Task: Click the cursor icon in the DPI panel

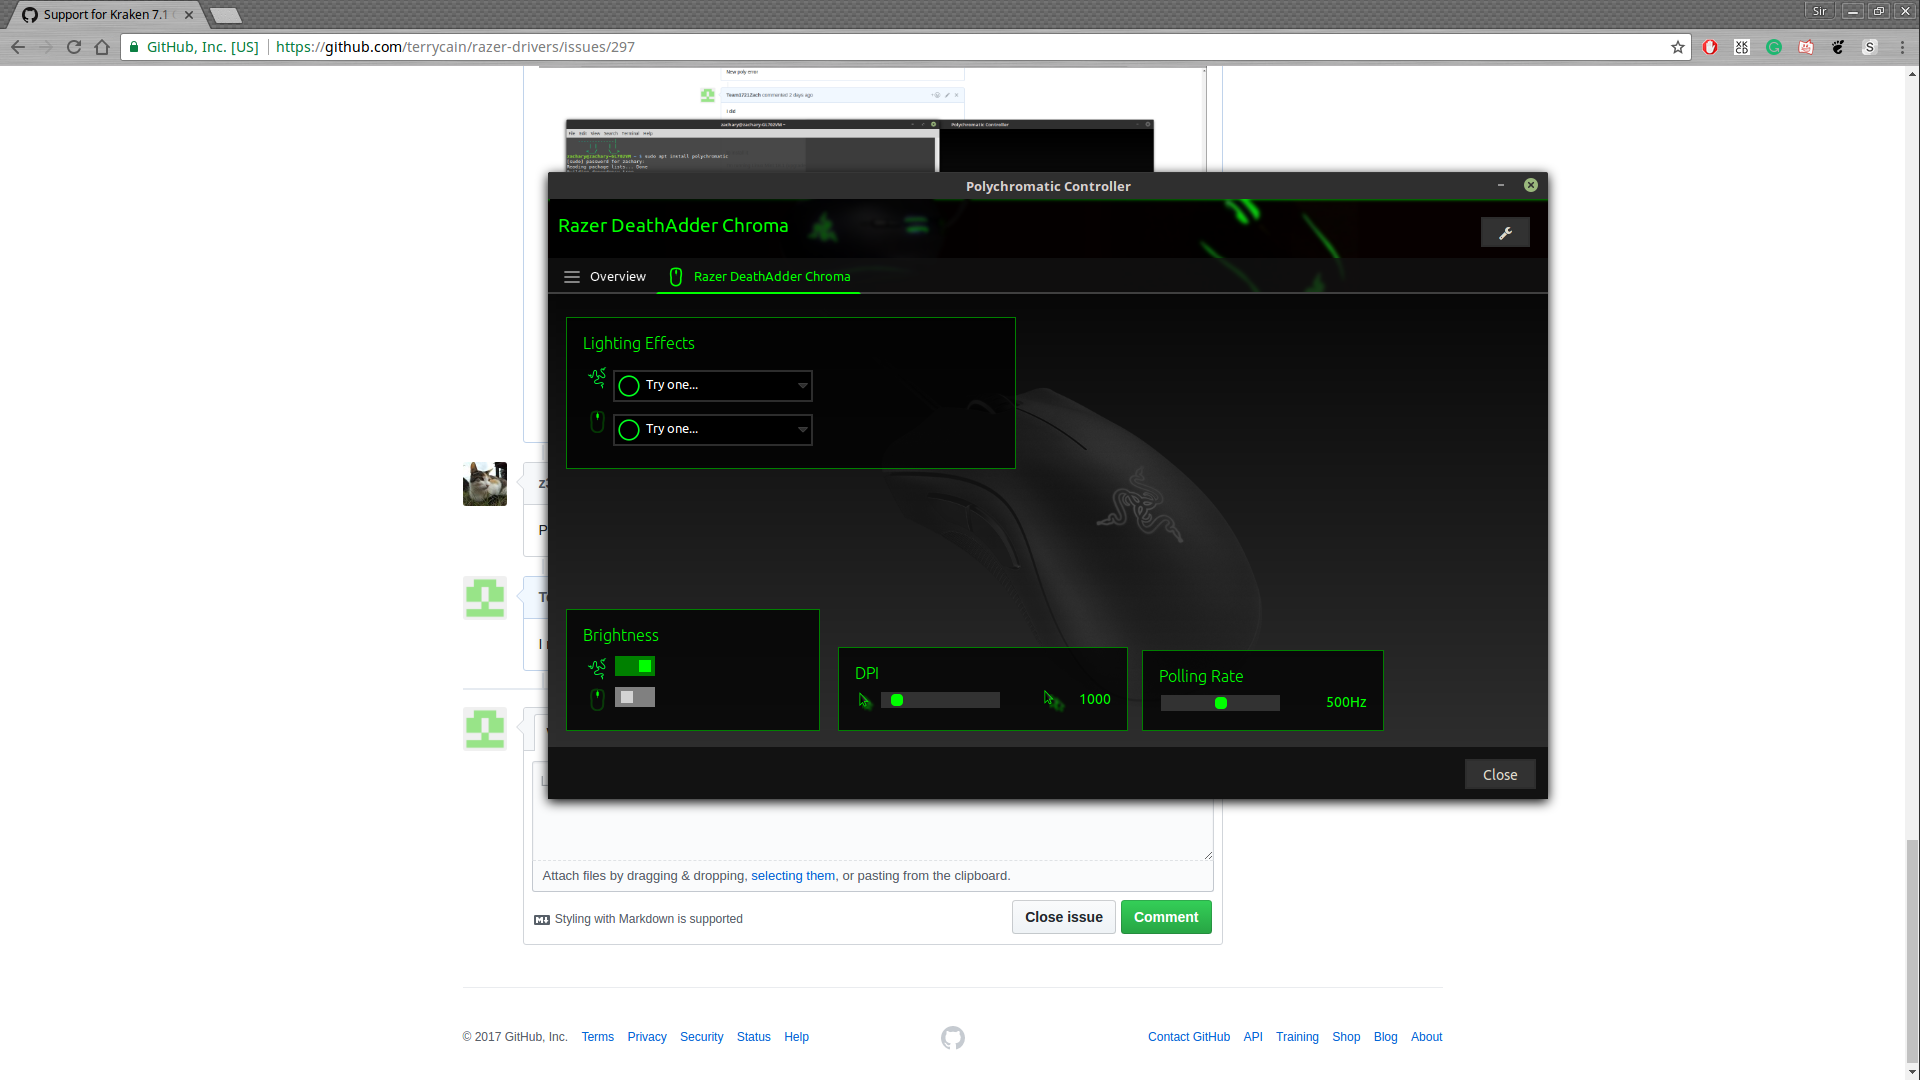Action: coord(865,701)
